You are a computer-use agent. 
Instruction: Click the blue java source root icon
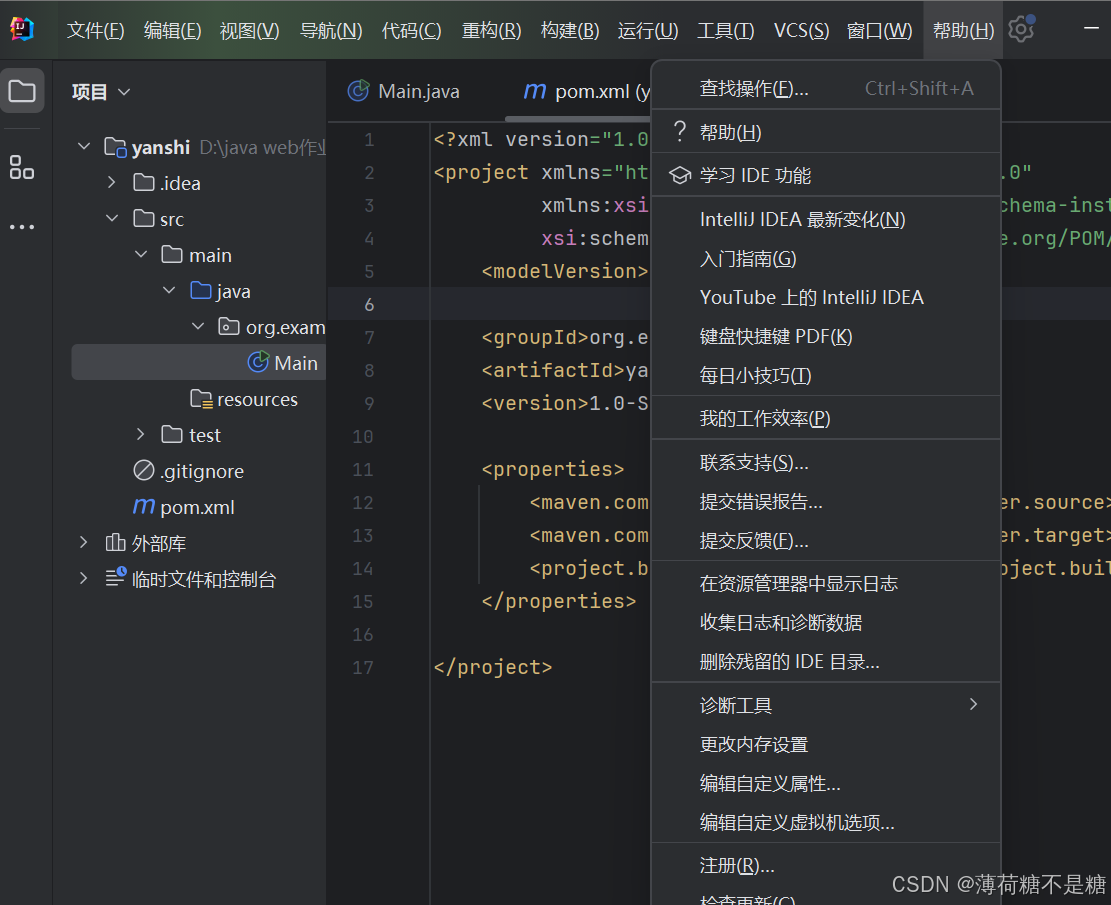pos(201,291)
